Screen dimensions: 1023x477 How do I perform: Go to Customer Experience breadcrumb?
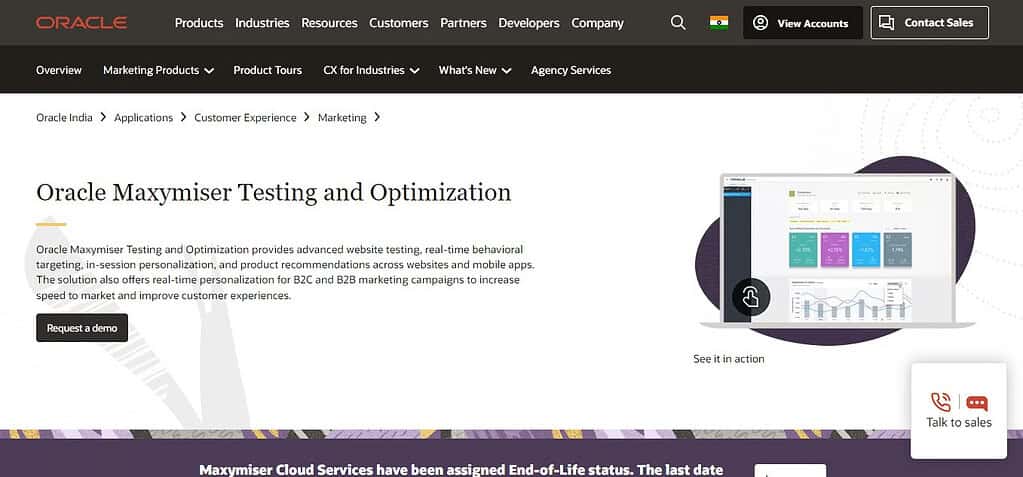[245, 117]
